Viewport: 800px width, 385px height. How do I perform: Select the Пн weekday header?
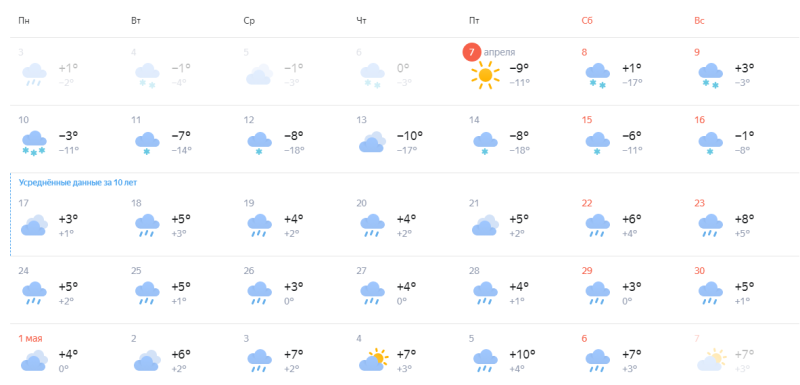[x=23, y=21]
